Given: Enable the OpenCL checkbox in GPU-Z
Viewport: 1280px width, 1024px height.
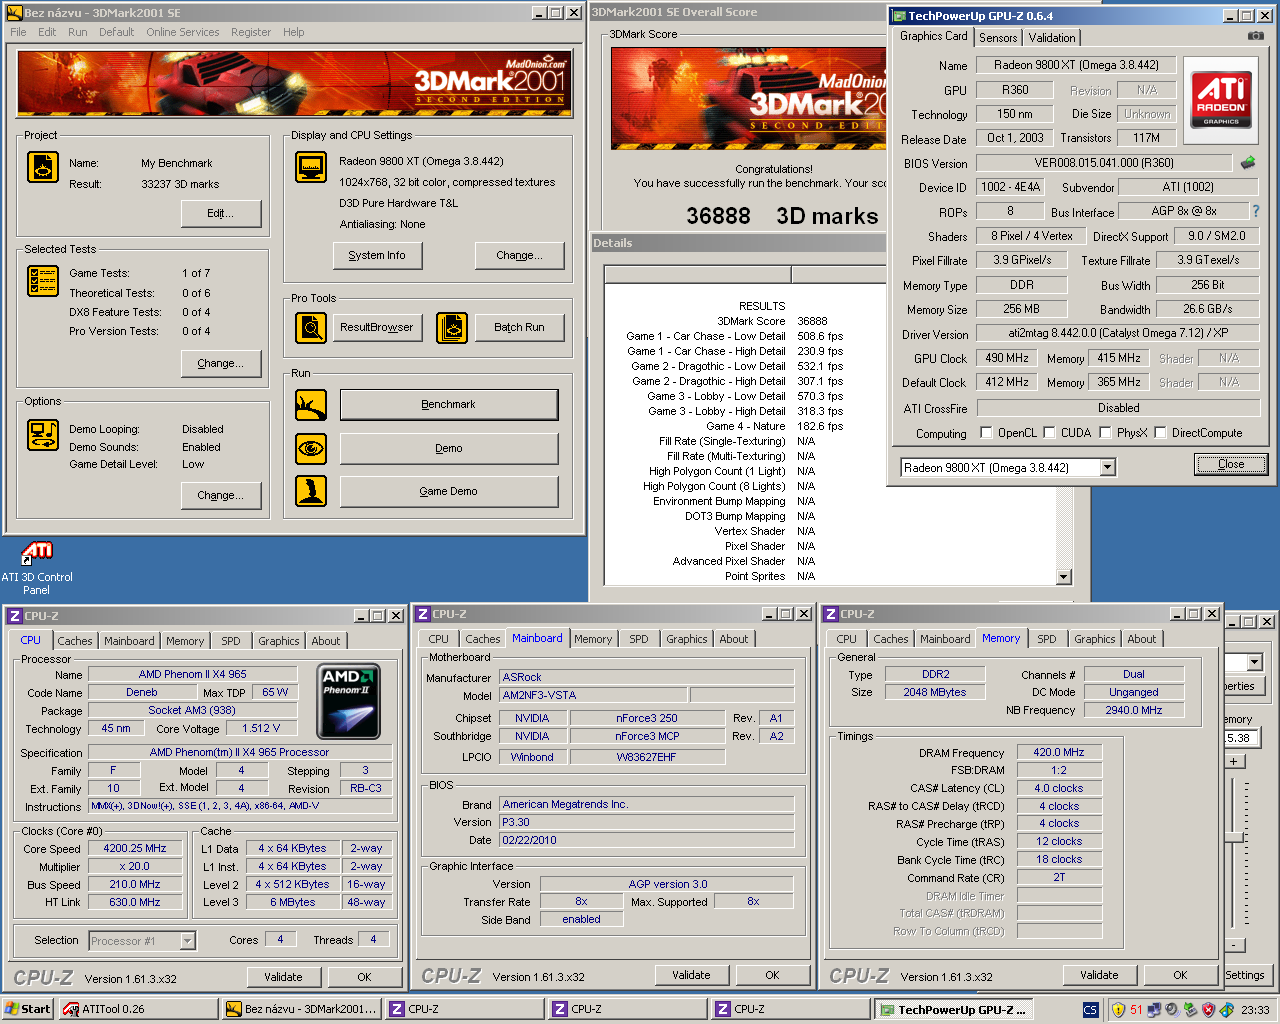Looking at the screenshot, I should [986, 433].
